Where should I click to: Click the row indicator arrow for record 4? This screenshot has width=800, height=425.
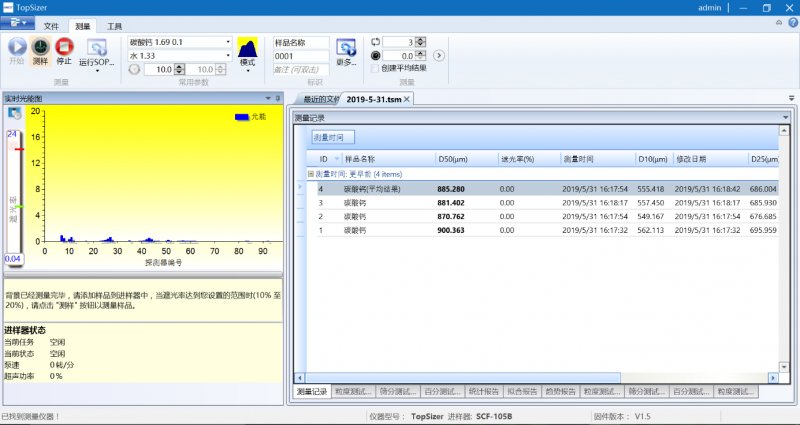[x=300, y=187]
